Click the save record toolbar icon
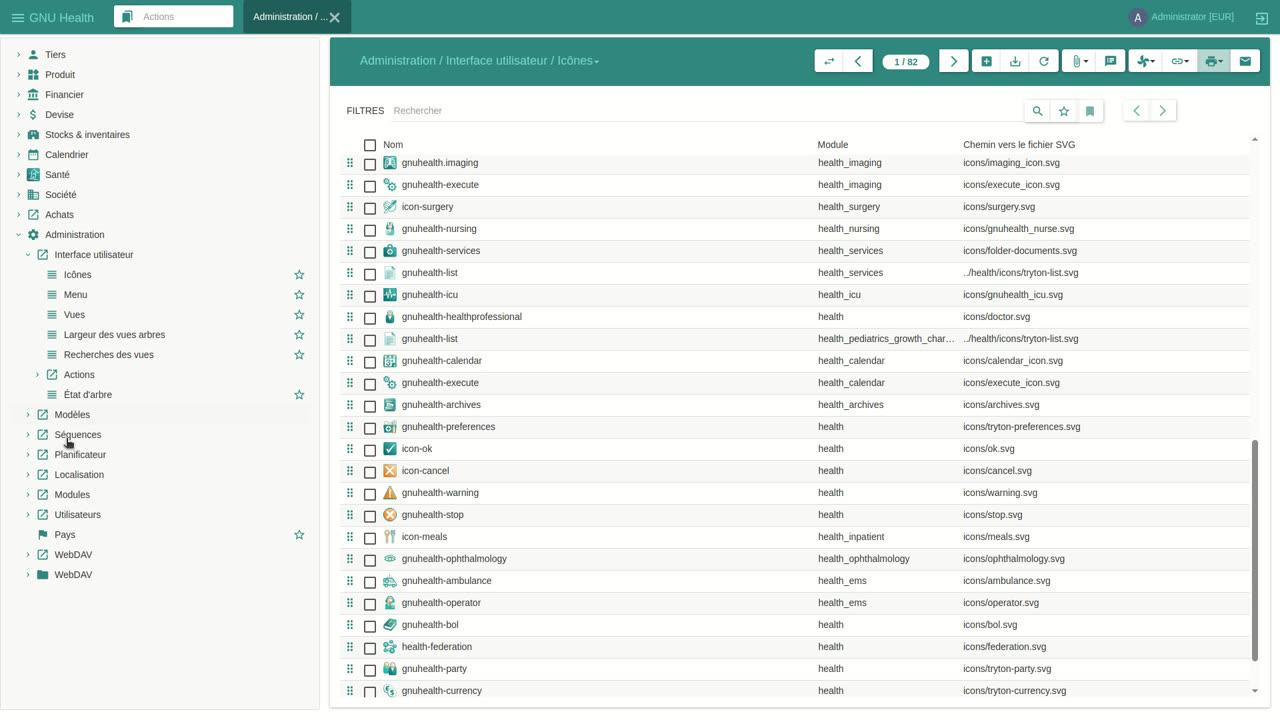 (1015, 61)
